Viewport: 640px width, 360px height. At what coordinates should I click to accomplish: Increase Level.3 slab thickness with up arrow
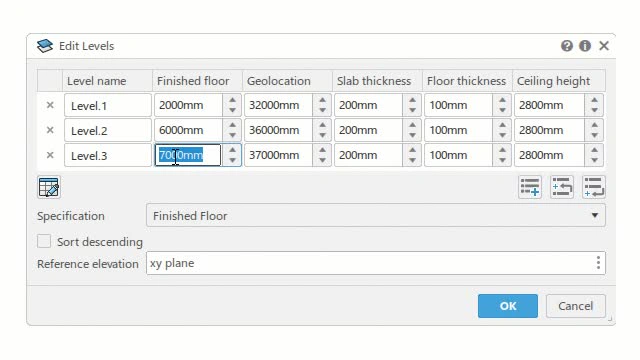pyautogui.click(x=412, y=150)
